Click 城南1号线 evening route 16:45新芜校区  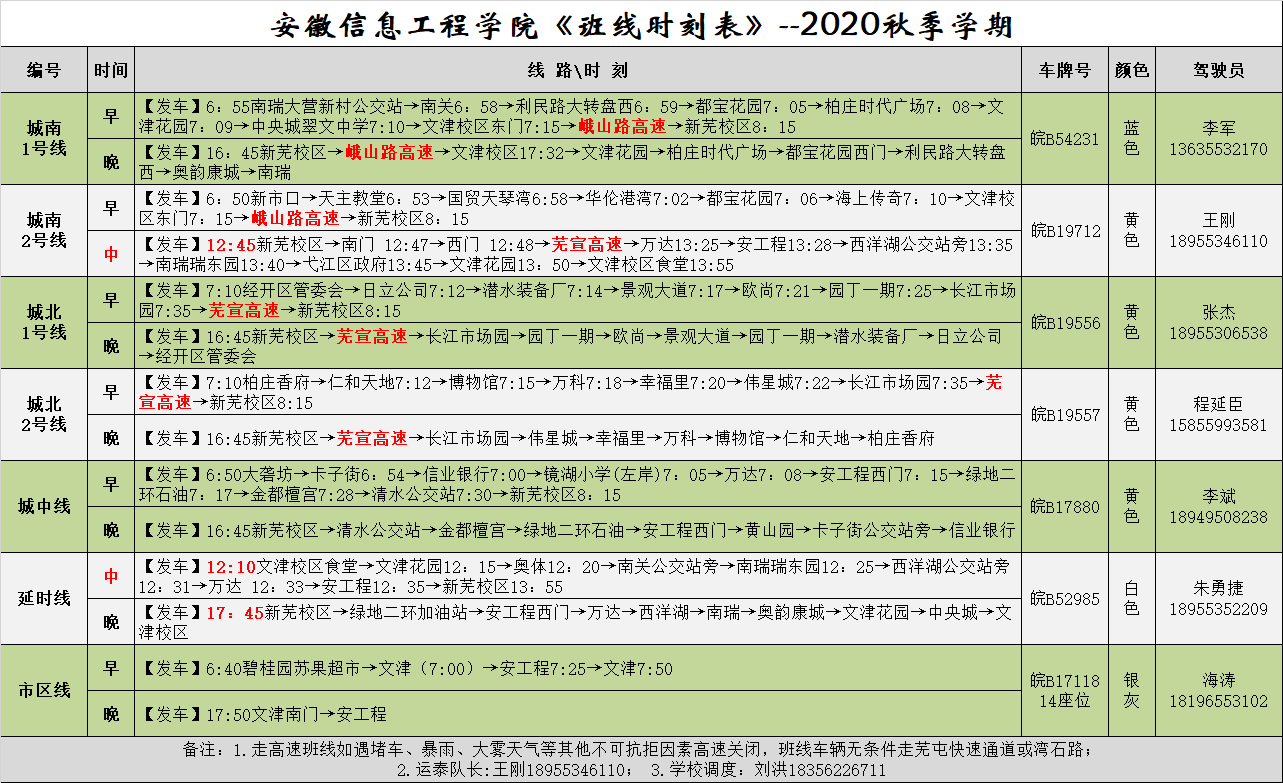tap(578, 162)
